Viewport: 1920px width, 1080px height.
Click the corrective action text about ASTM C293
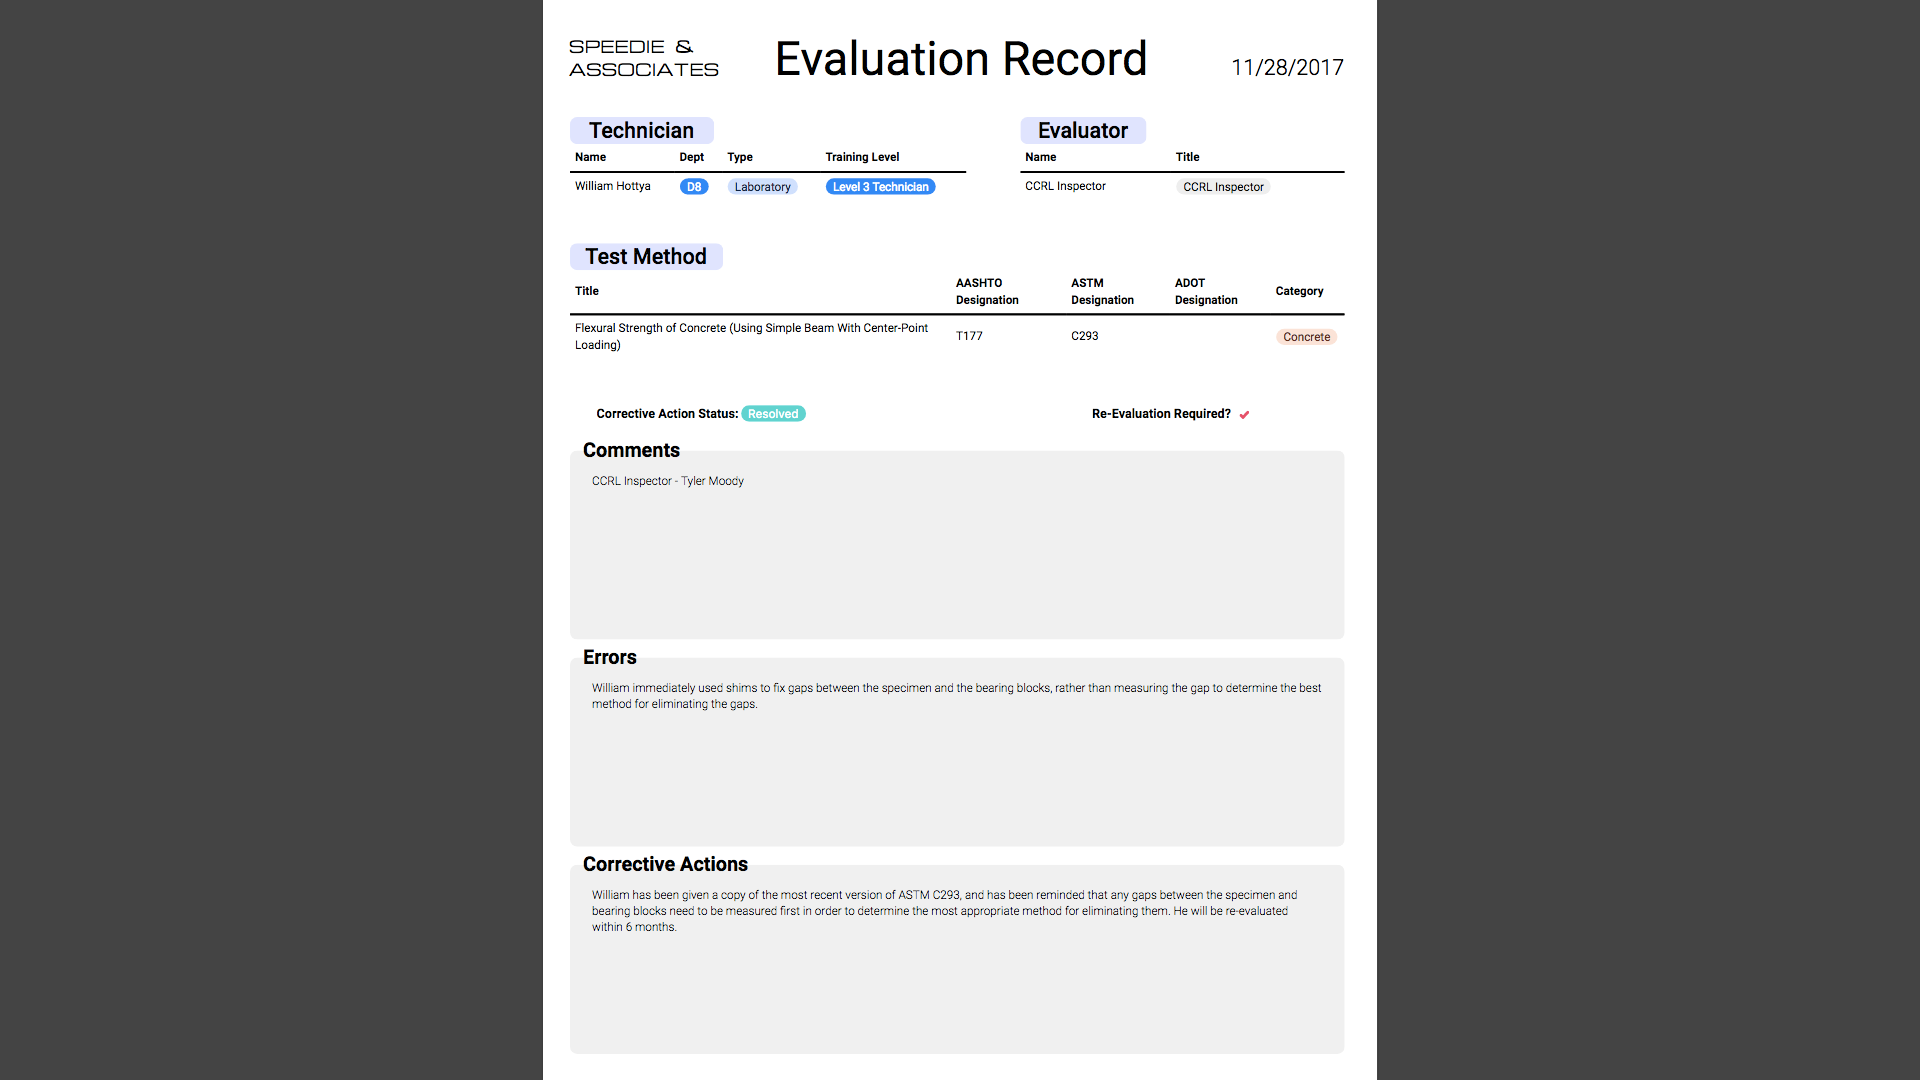click(944, 911)
